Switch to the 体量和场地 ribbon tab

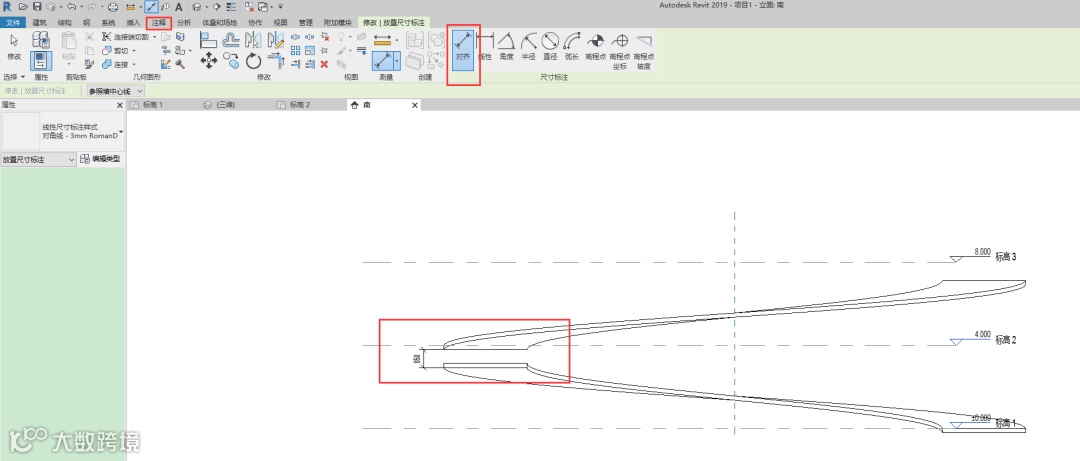click(218, 22)
